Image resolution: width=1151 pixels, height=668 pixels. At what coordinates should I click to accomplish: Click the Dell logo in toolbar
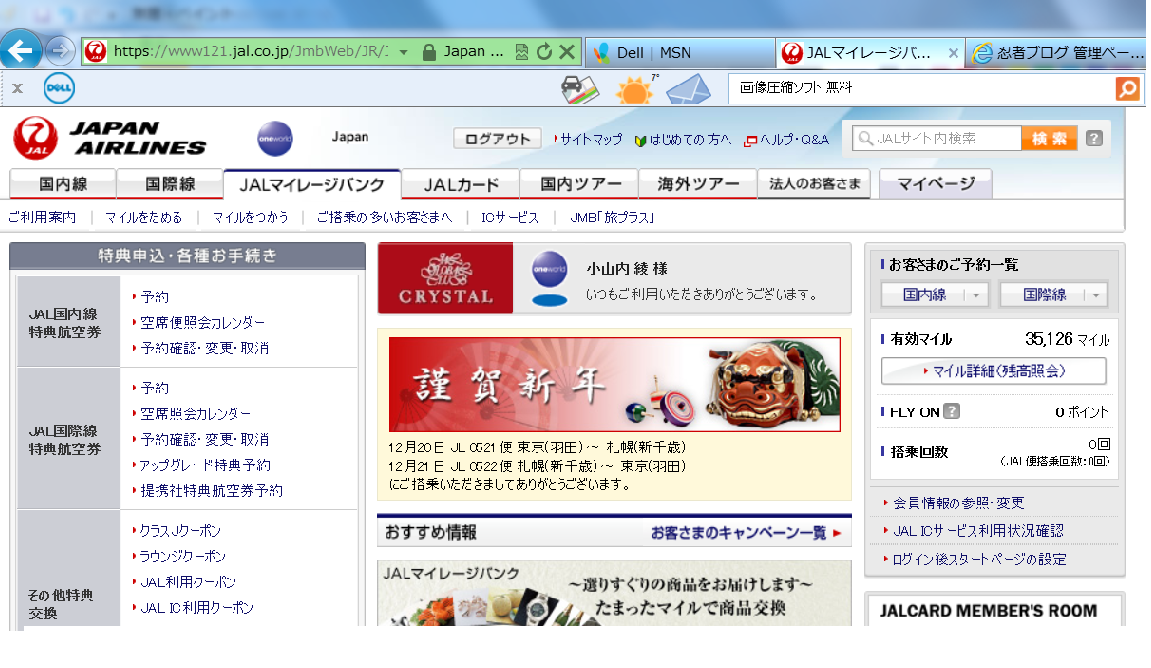59,88
